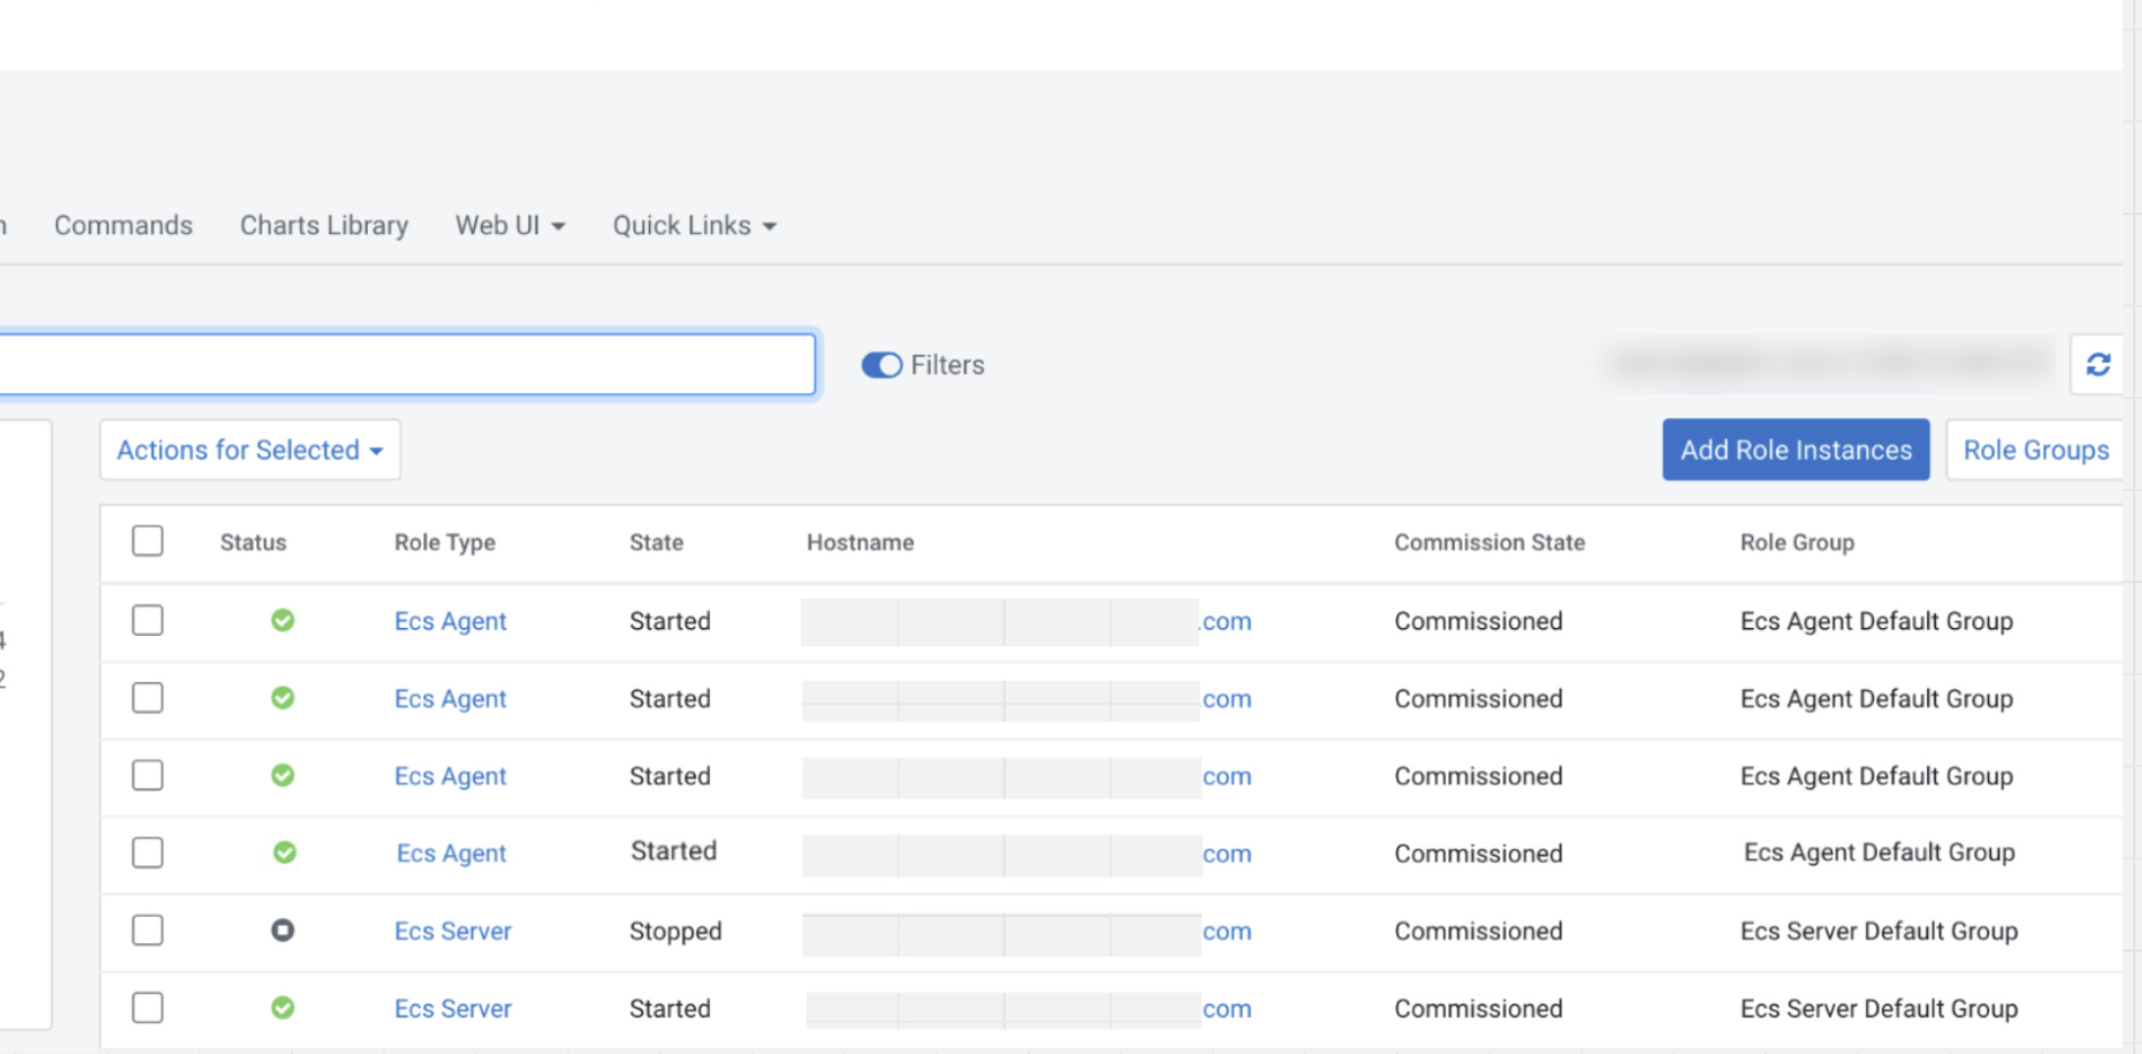The height and width of the screenshot is (1054, 2142).
Task: Click green status icon of second Ecs Agent row
Action: point(283,698)
